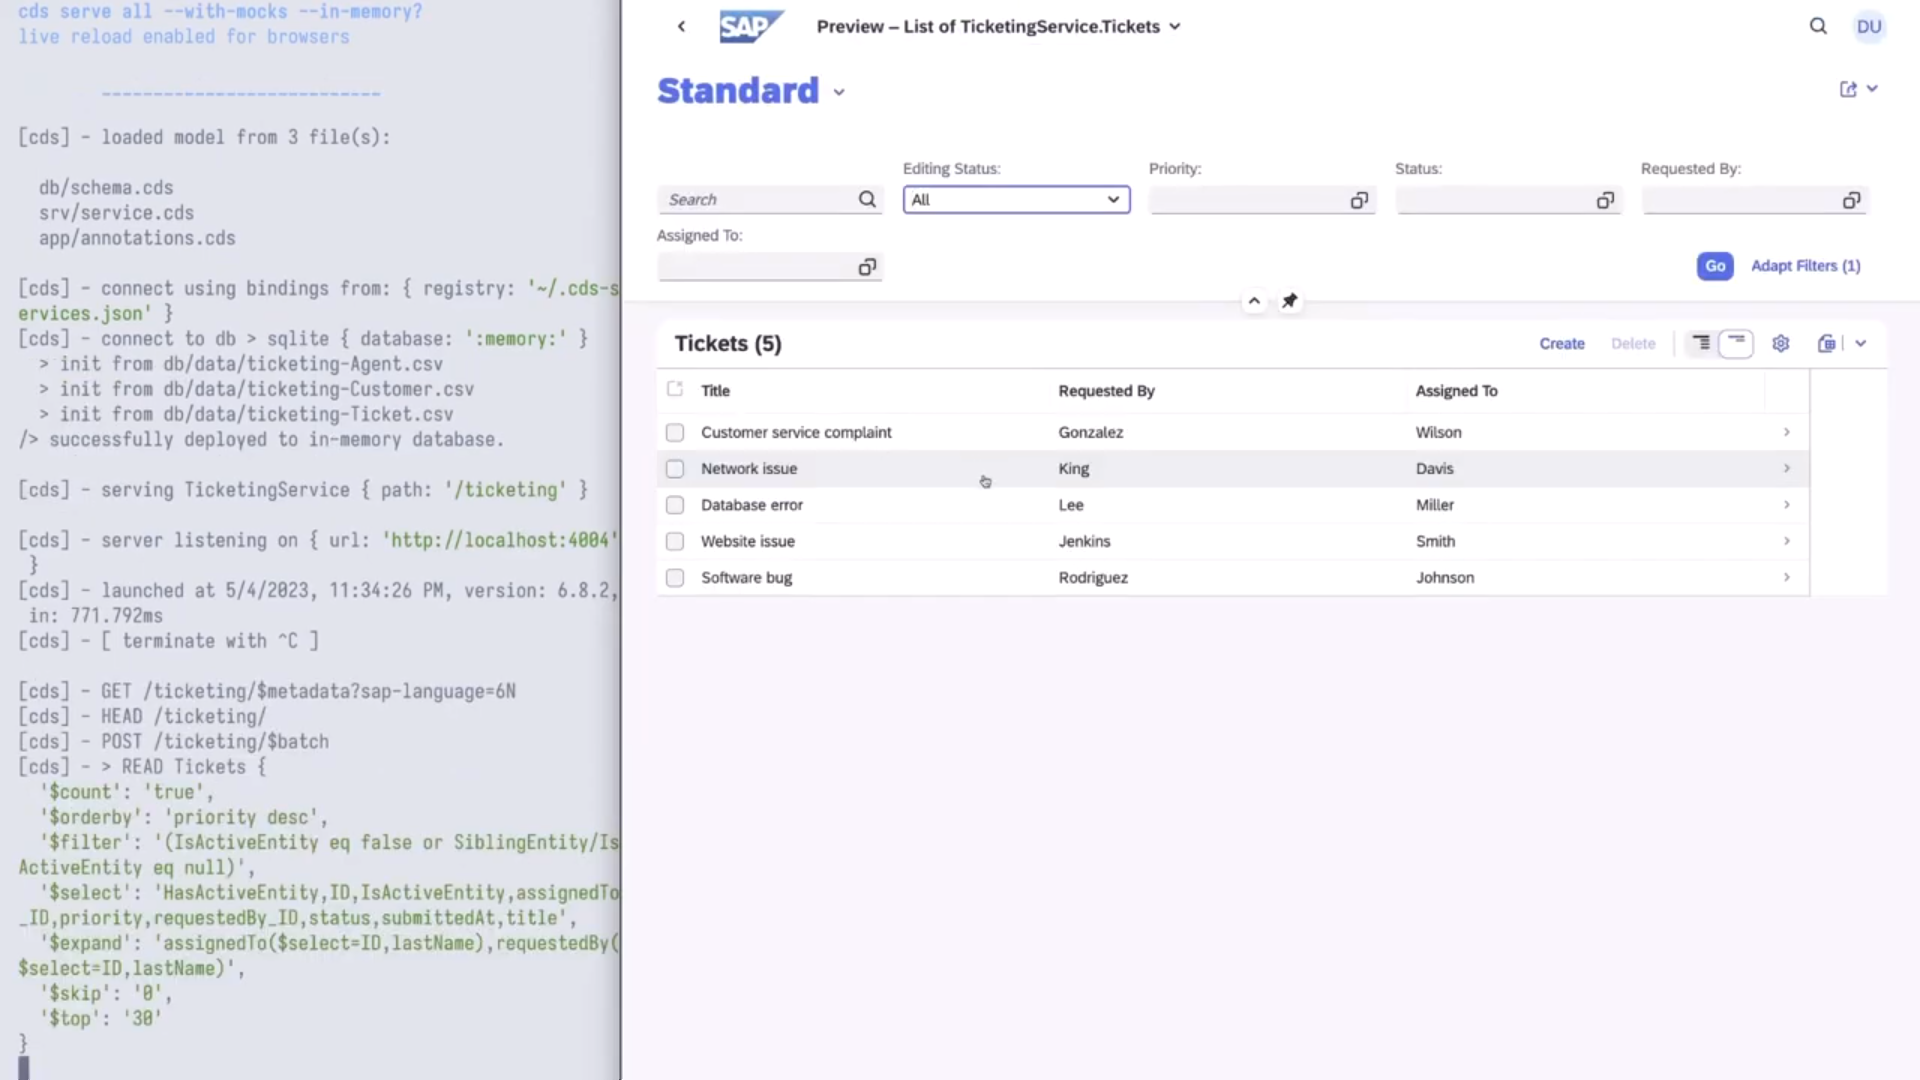Expand the Standard view variant dropdown
Image resolution: width=1920 pixels, height=1080 pixels.
tap(839, 92)
